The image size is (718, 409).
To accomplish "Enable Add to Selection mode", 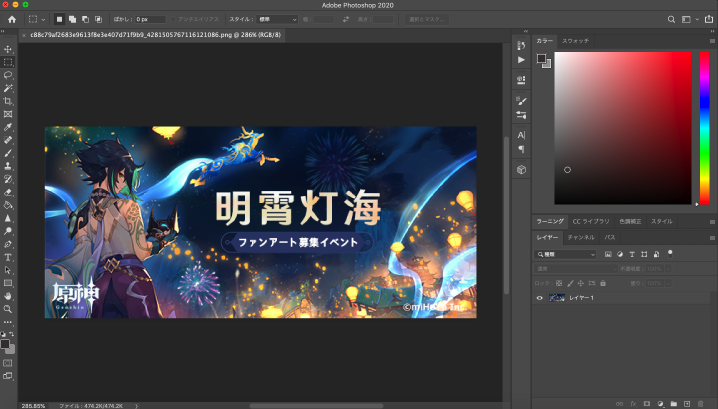I will [x=72, y=19].
